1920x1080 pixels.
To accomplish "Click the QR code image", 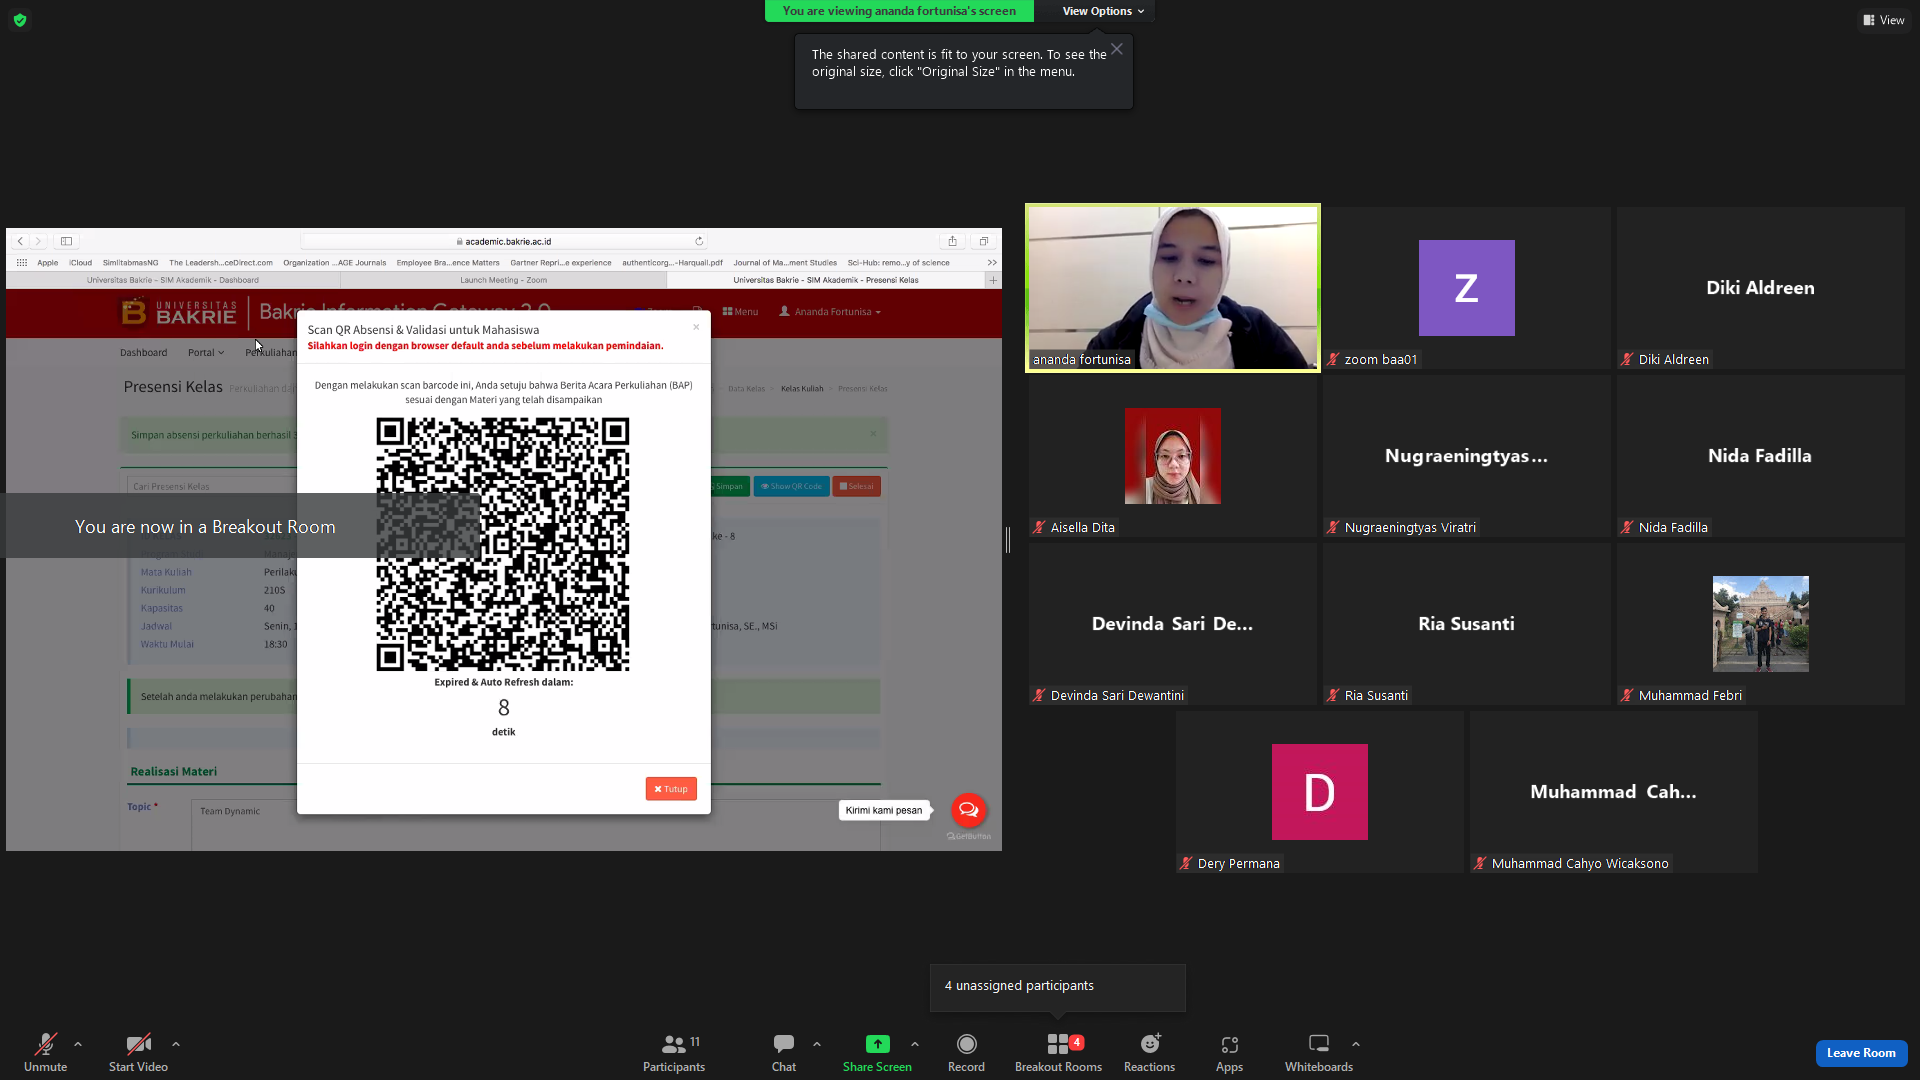I will tap(503, 544).
